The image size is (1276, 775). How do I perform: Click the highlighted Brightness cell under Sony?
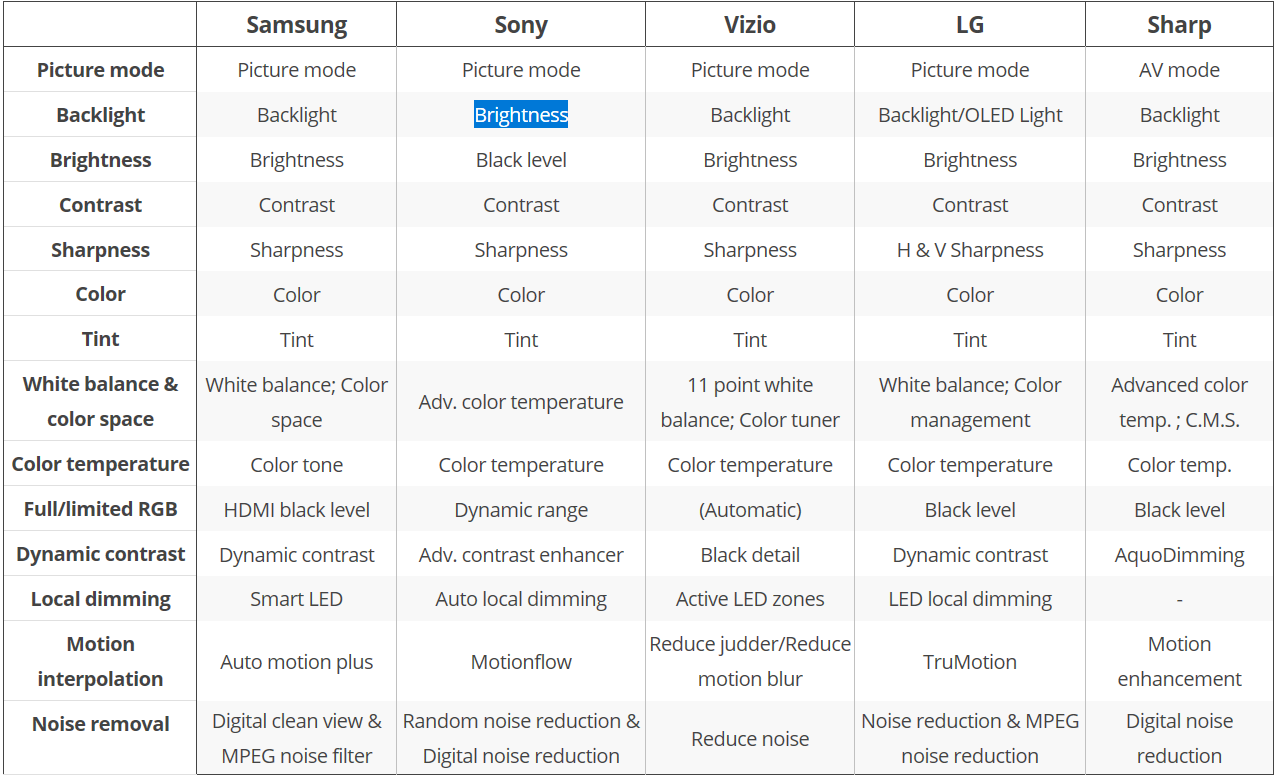[x=521, y=115]
